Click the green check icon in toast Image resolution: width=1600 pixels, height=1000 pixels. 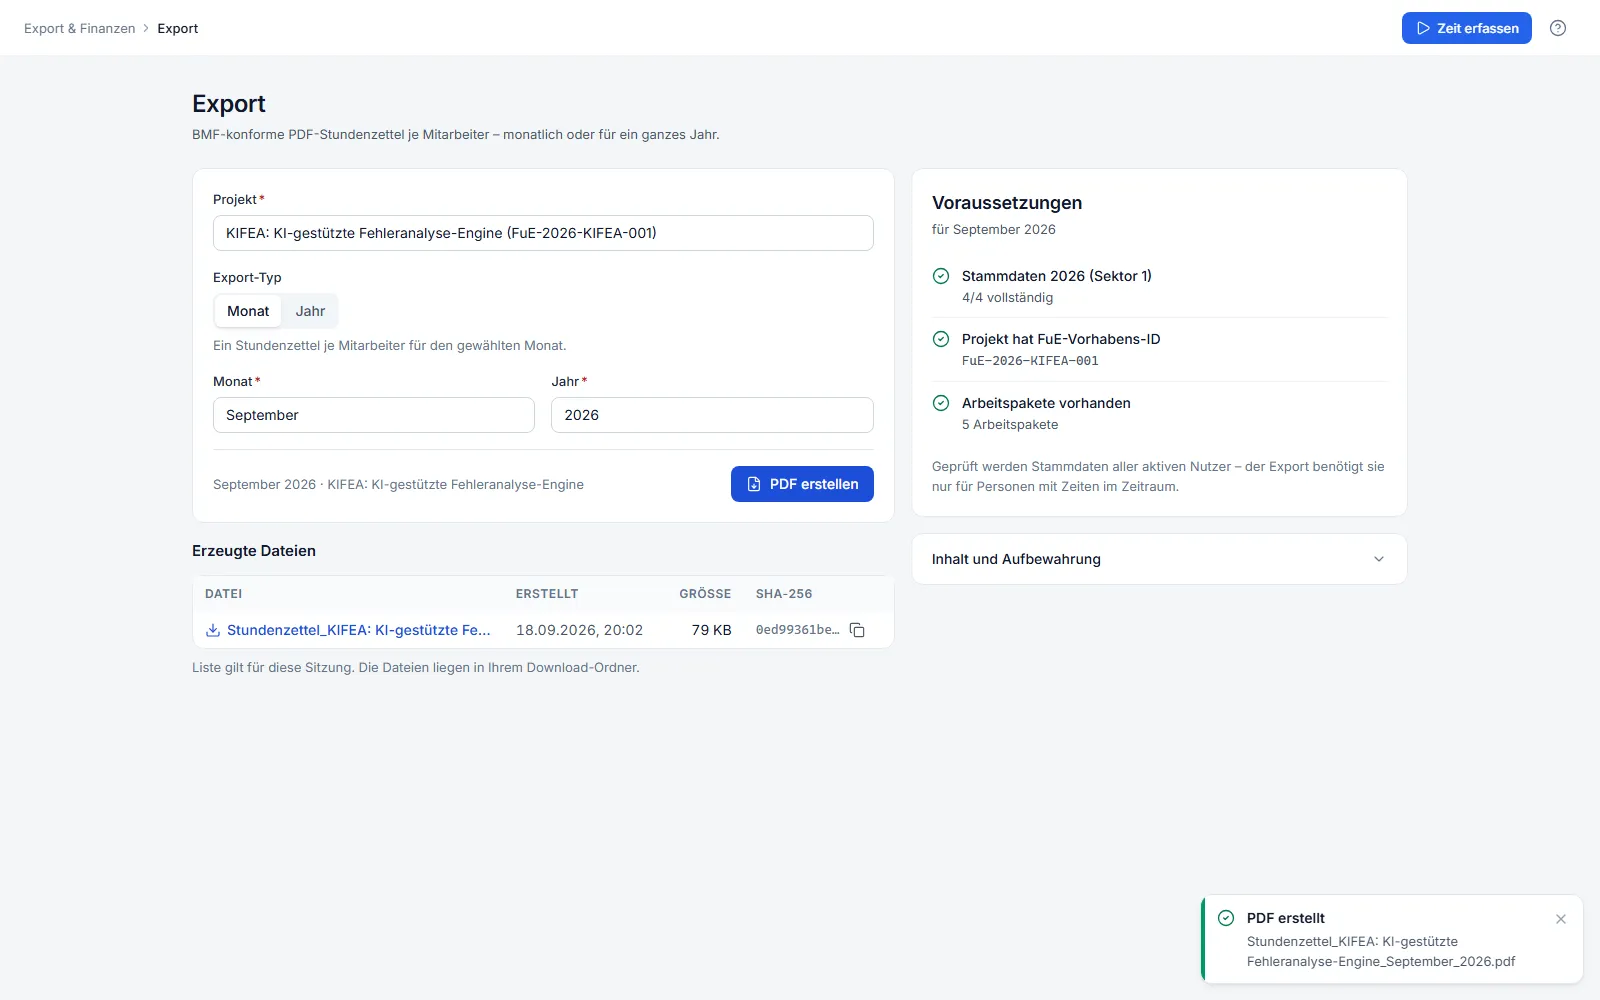tap(1226, 918)
